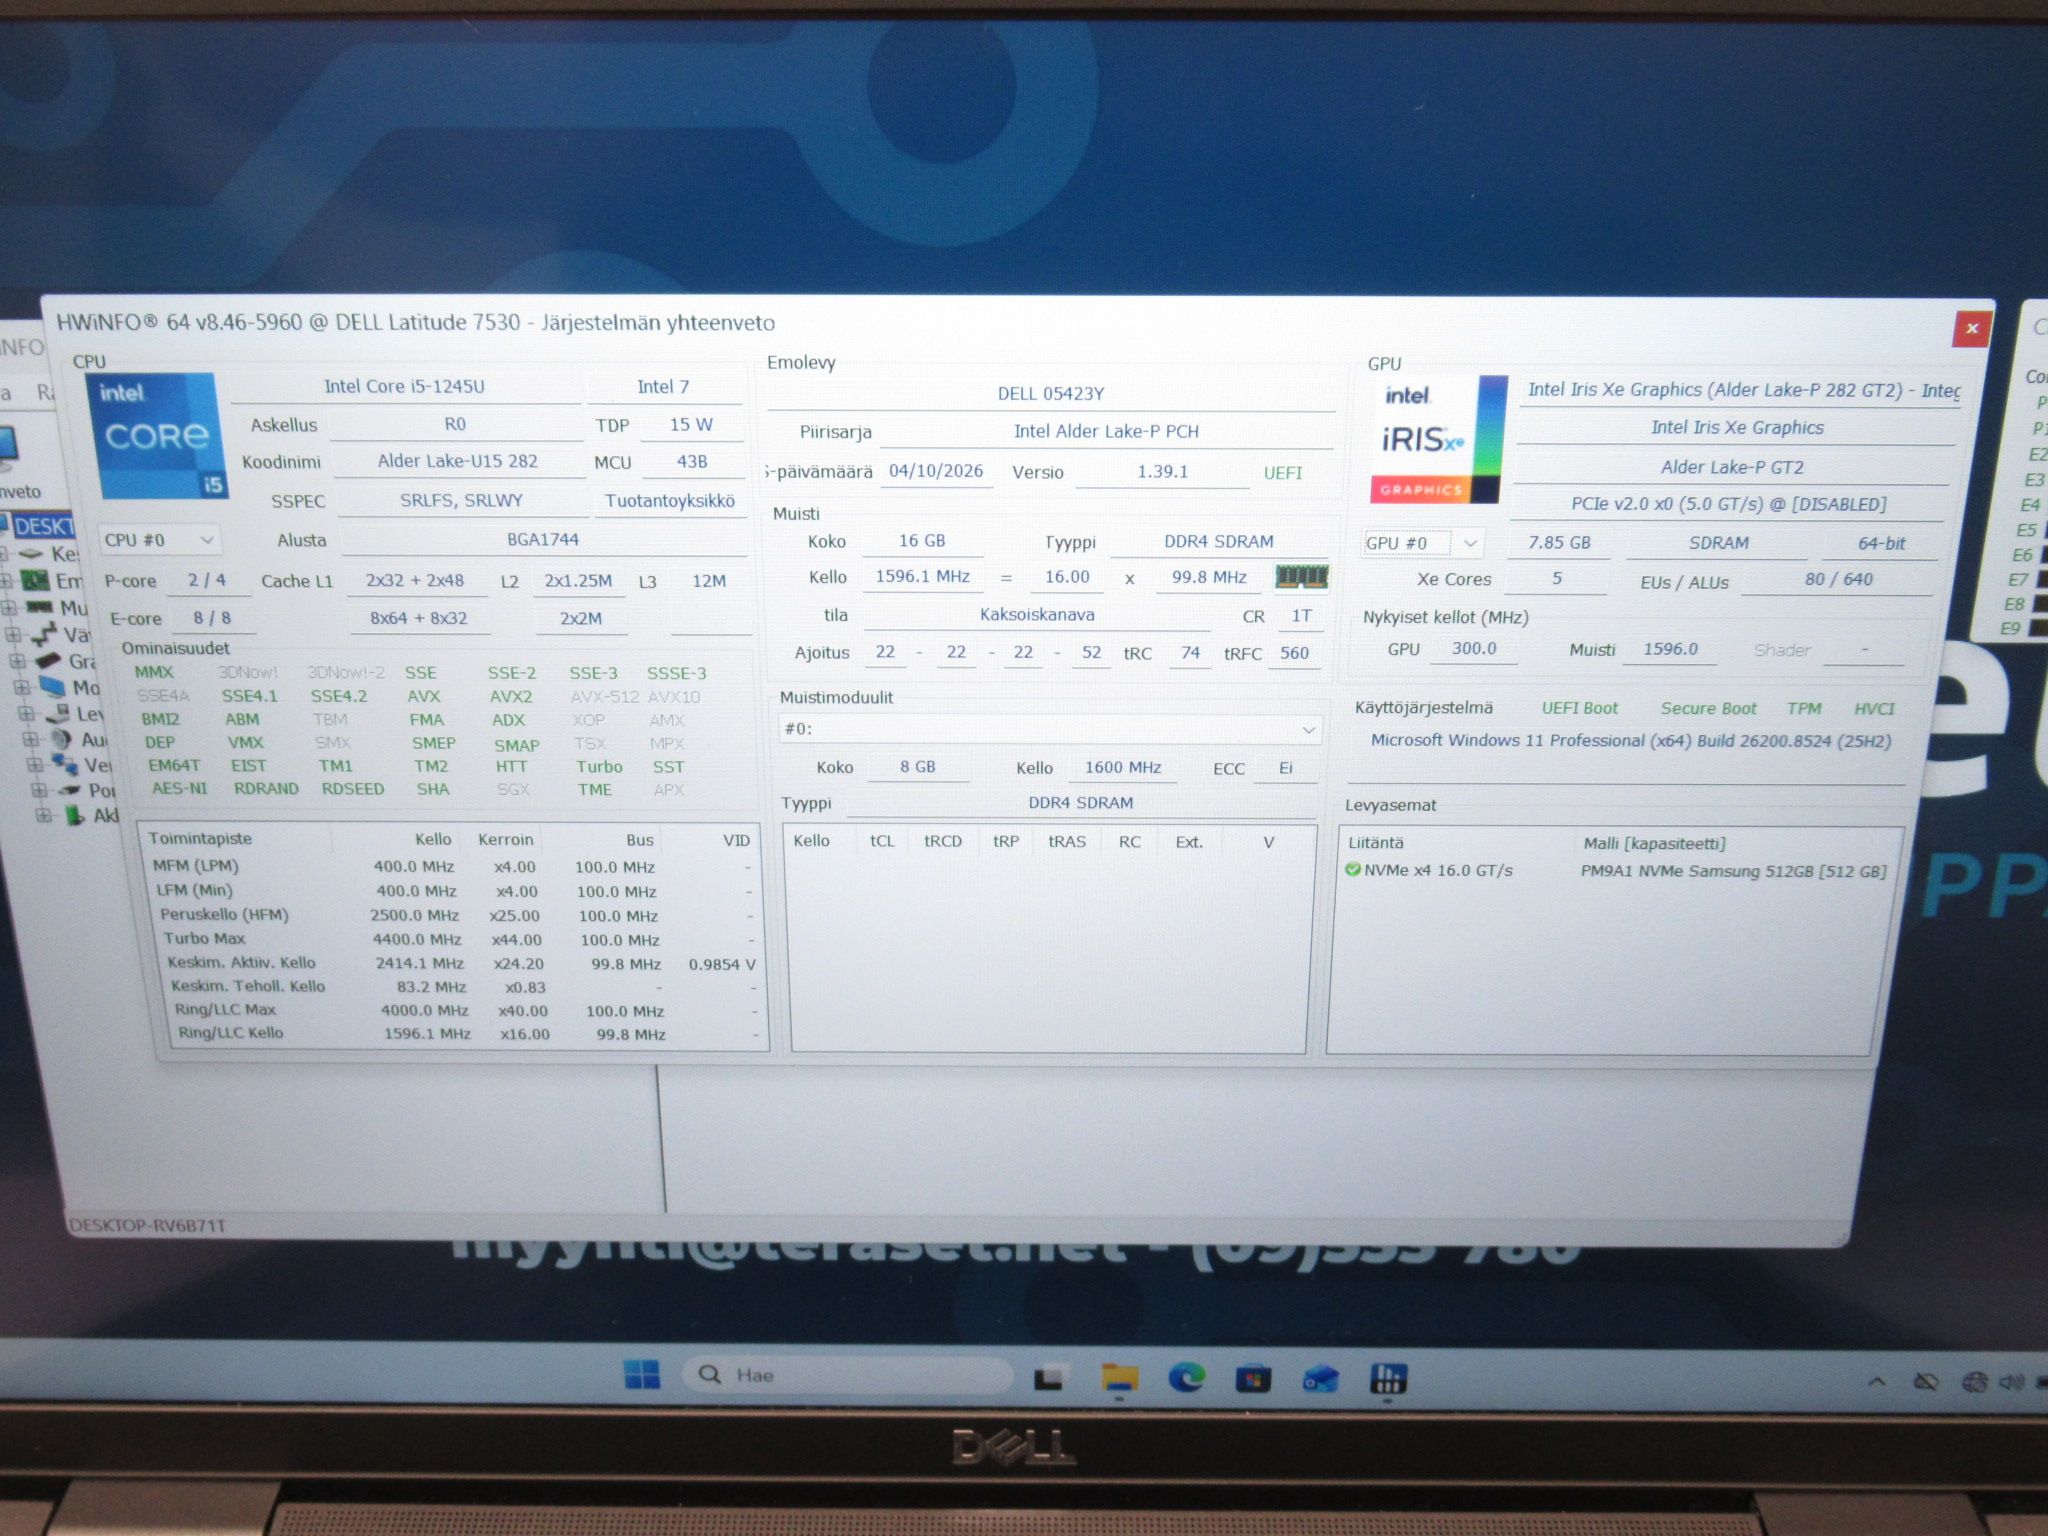2048x1536 pixels.
Task: Launch Microsoft Edge from the taskbar
Action: tap(1186, 1378)
